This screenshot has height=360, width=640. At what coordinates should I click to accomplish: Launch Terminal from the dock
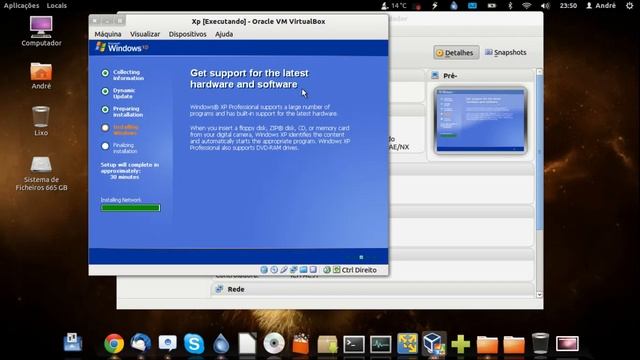pos(354,344)
